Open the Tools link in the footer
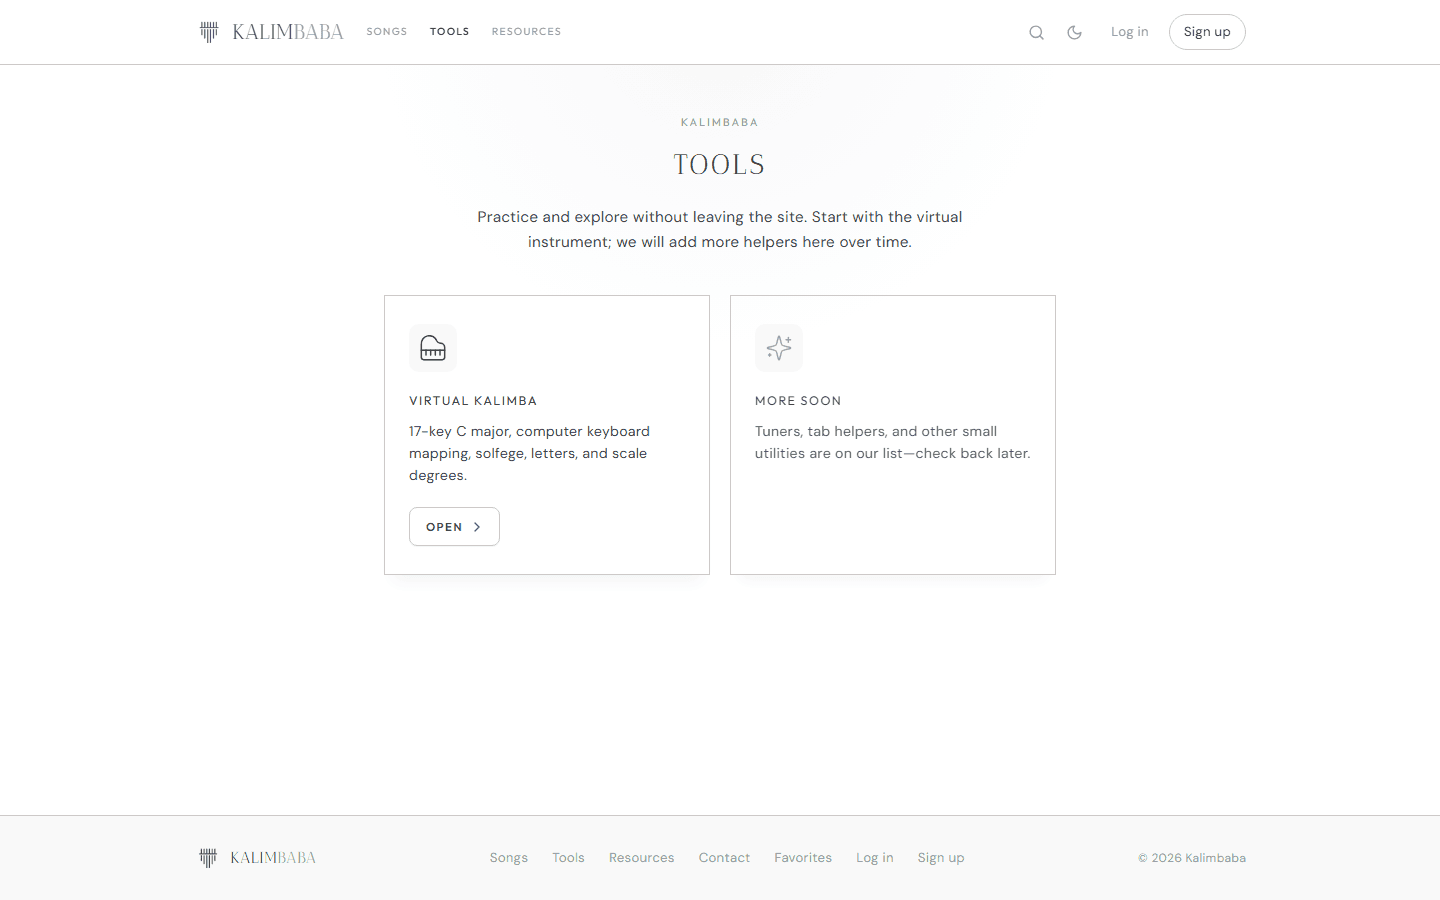Screen dimensions: 1440x900 point(568,858)
